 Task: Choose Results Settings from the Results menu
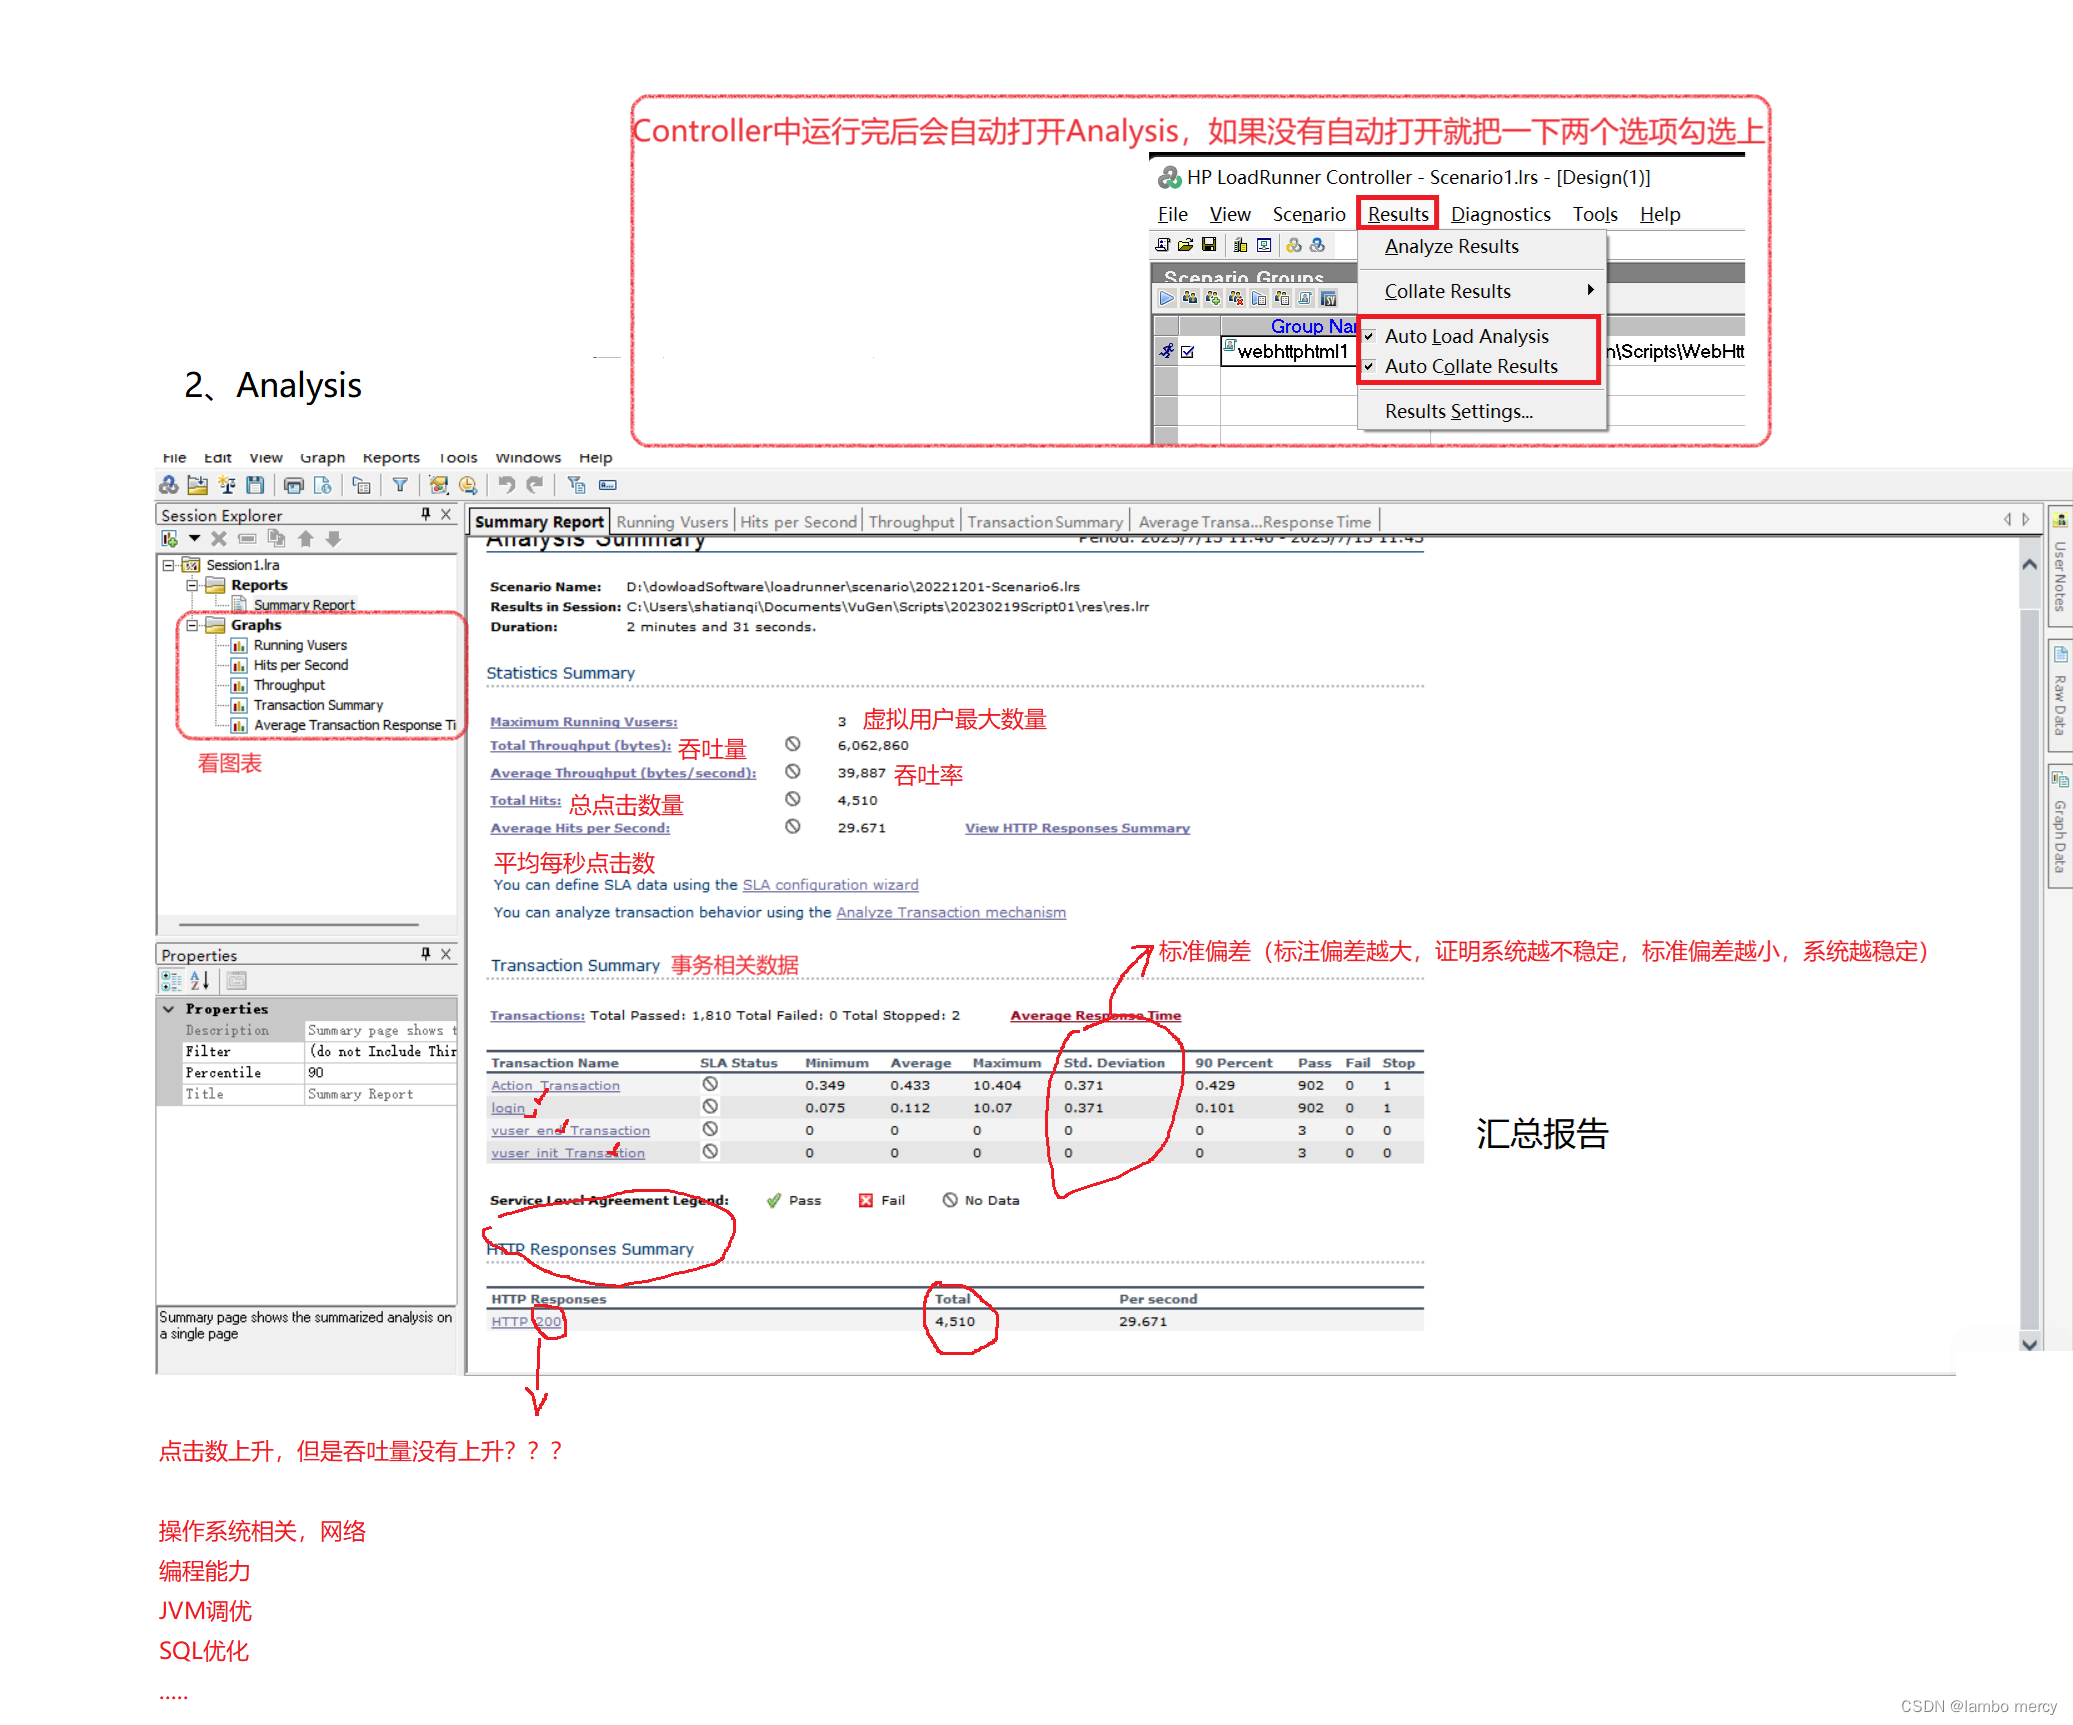pyautogui.click(x=1458, y=412)
